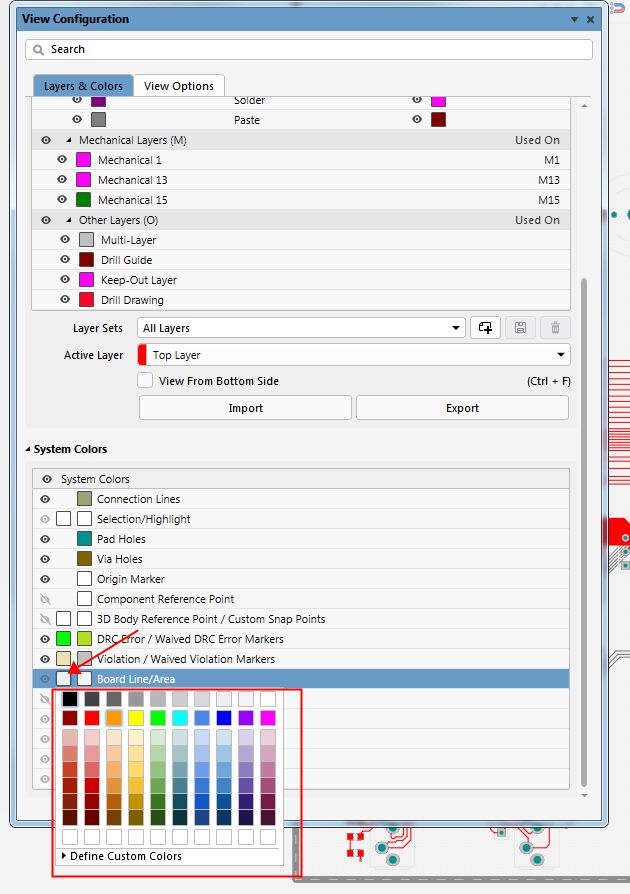Screen dimensions: 630x894
Task: Click the save layer set icon
Action: 520,328
